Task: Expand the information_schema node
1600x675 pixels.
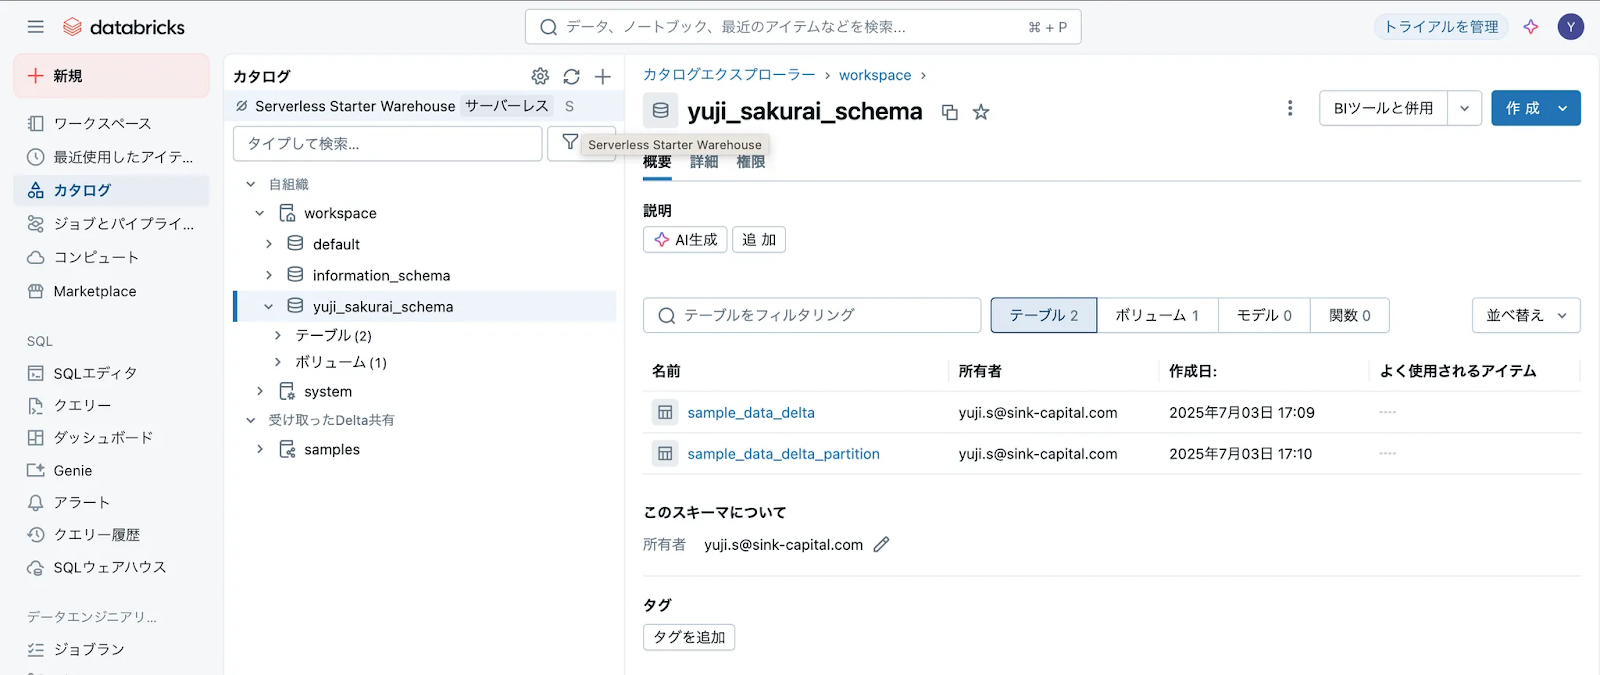Action: pyautogui.click(x=269, y=275)
